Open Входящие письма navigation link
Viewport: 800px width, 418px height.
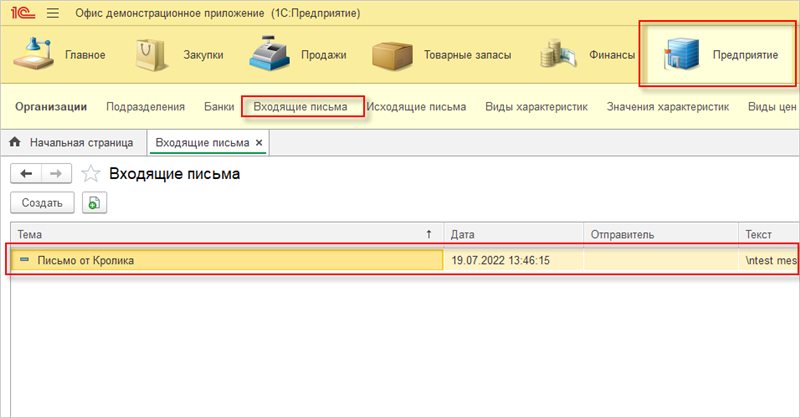pos(300,106)
